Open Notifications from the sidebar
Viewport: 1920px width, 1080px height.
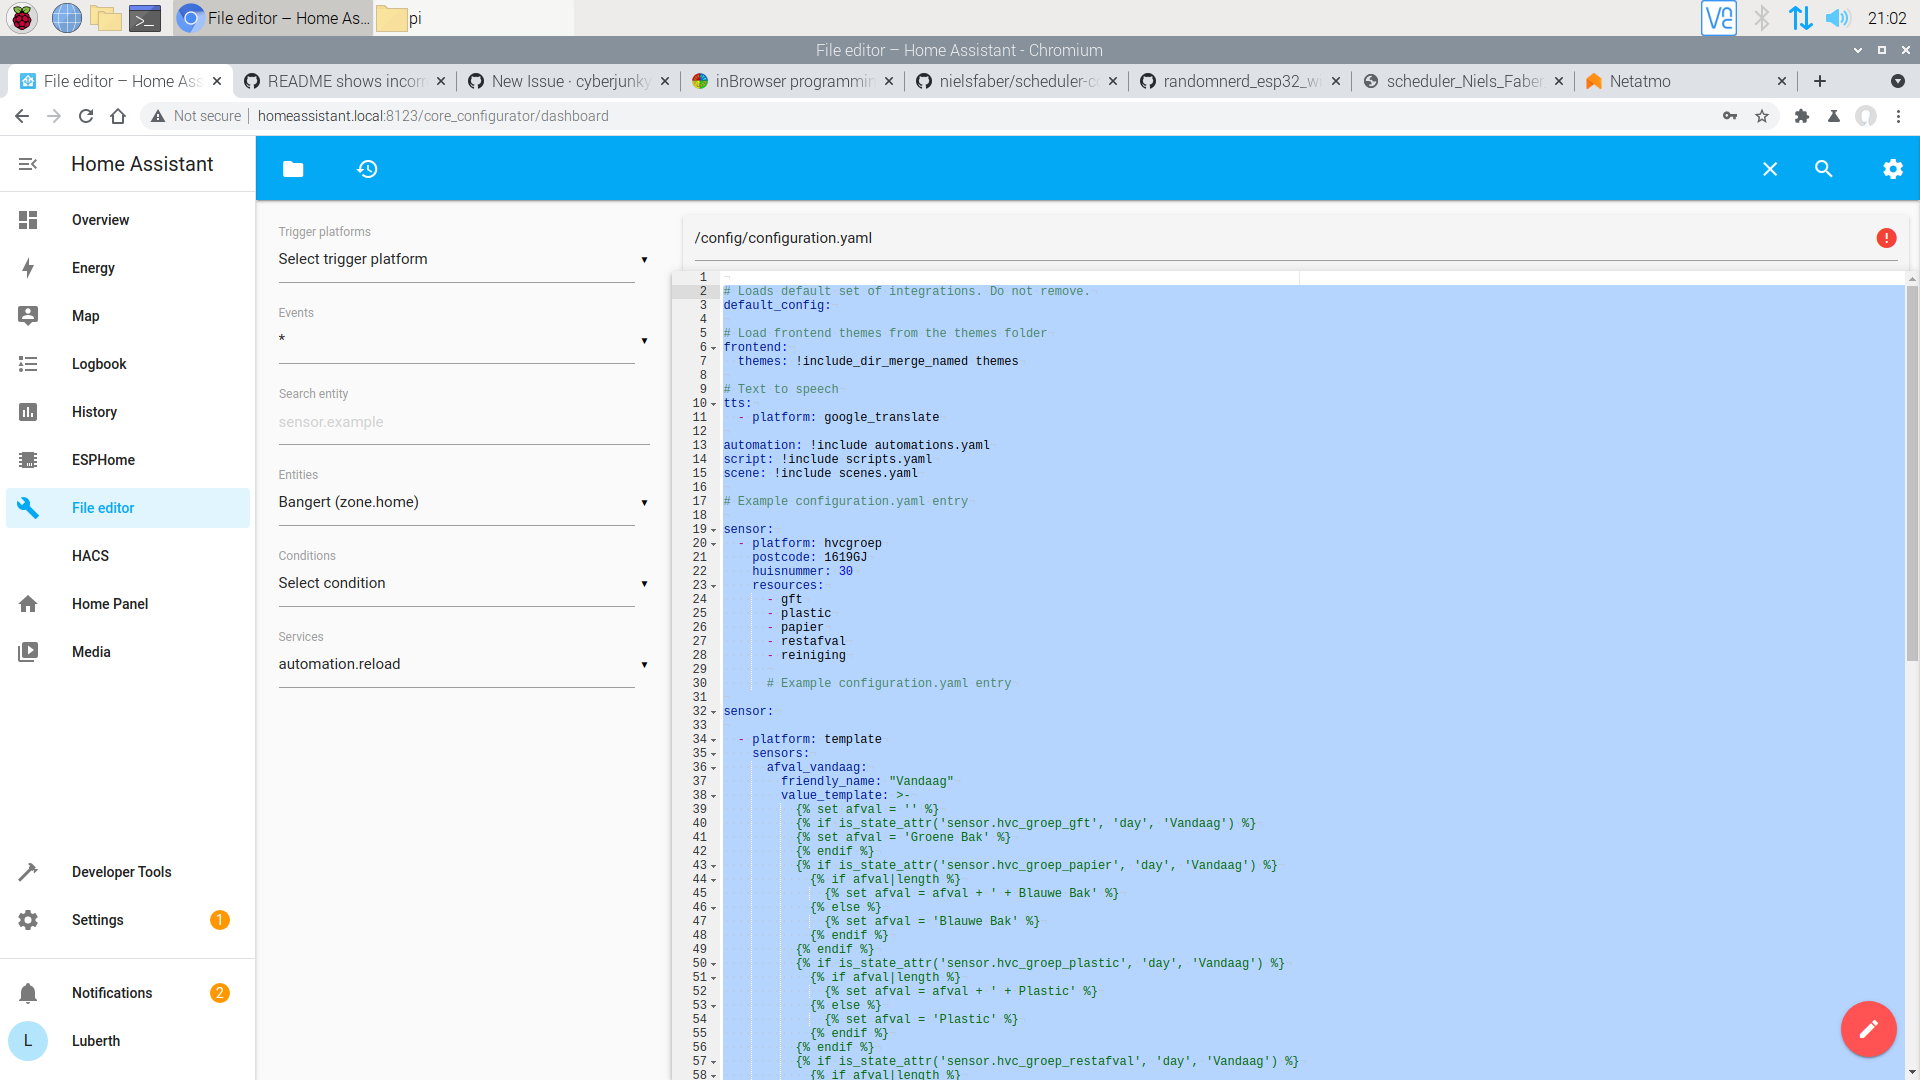pyautogui.click(x=112, y=993)
